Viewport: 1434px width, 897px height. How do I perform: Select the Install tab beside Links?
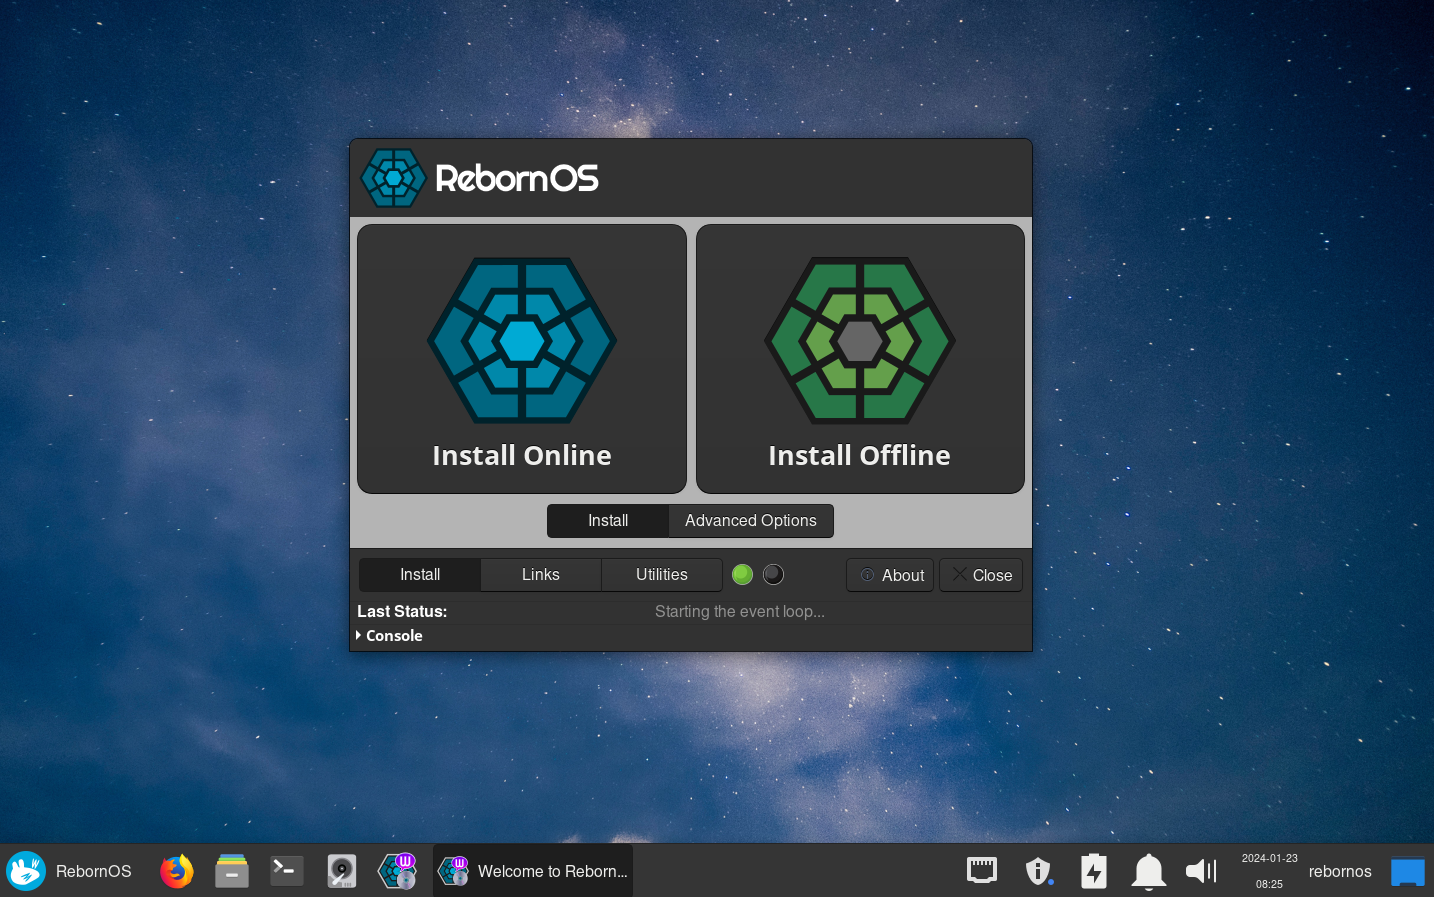(420, 575)
